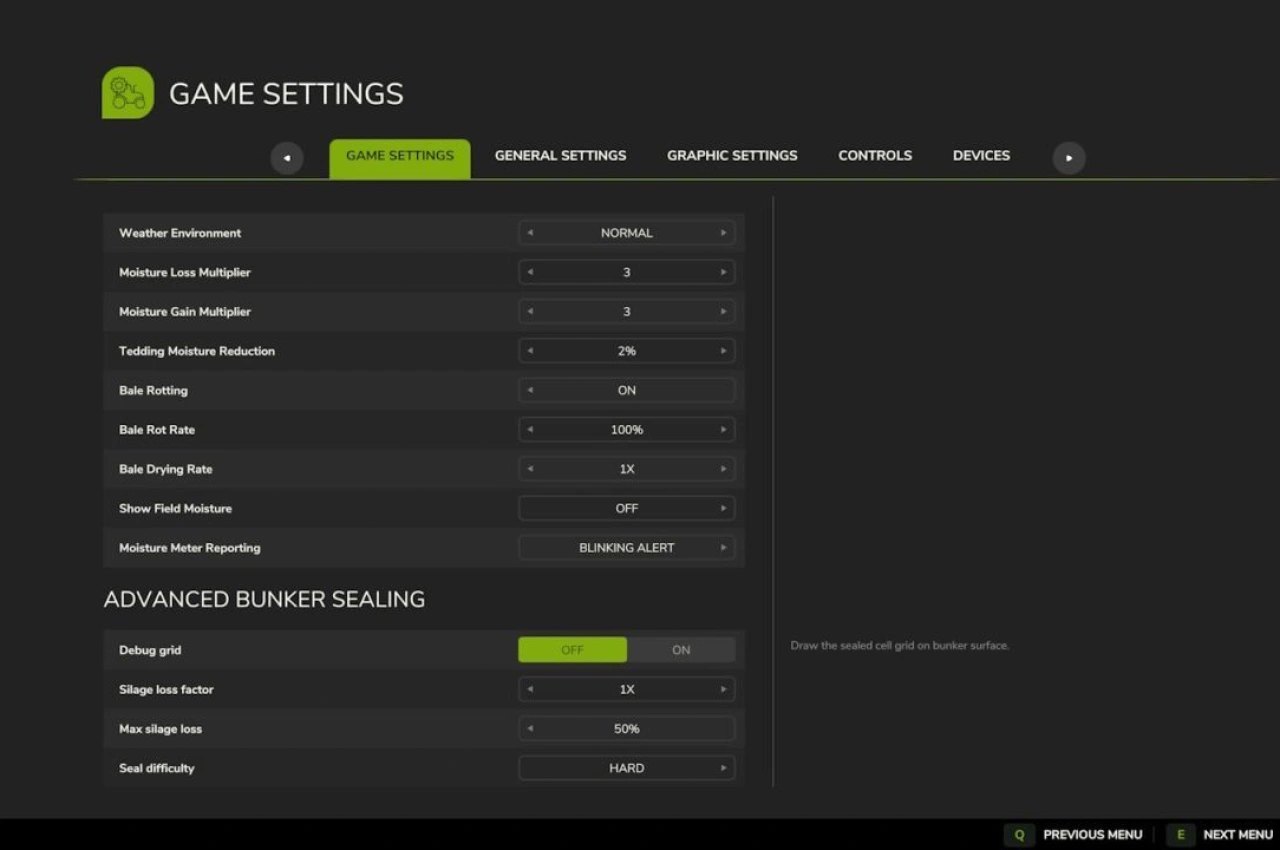Raise Silage loss factor with right arrow
Viewport: 1280px width, 850px height.
point(723,690)
